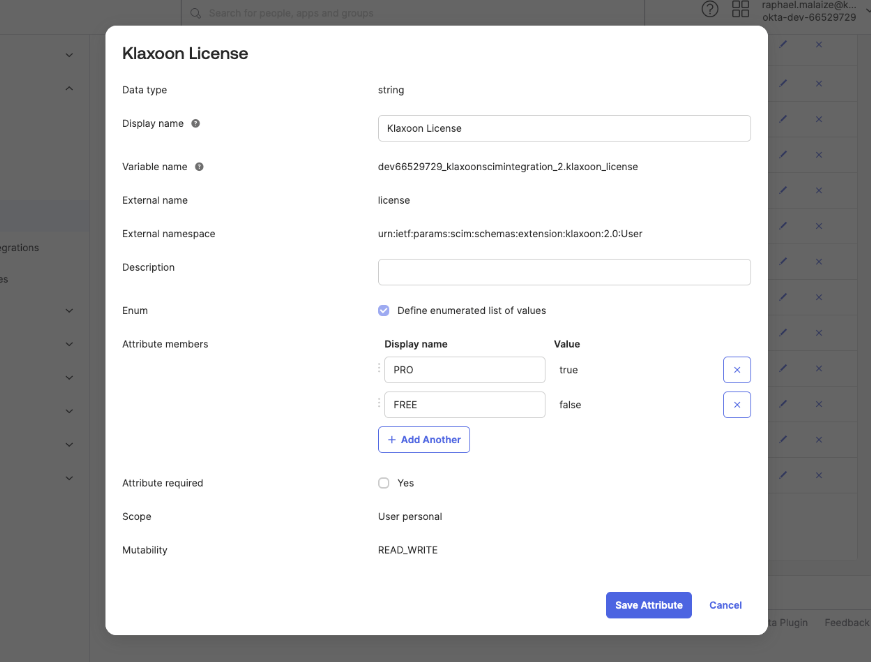Click Save Attribute button
This screenshot has width=871, height=662.
pos(648,605)
